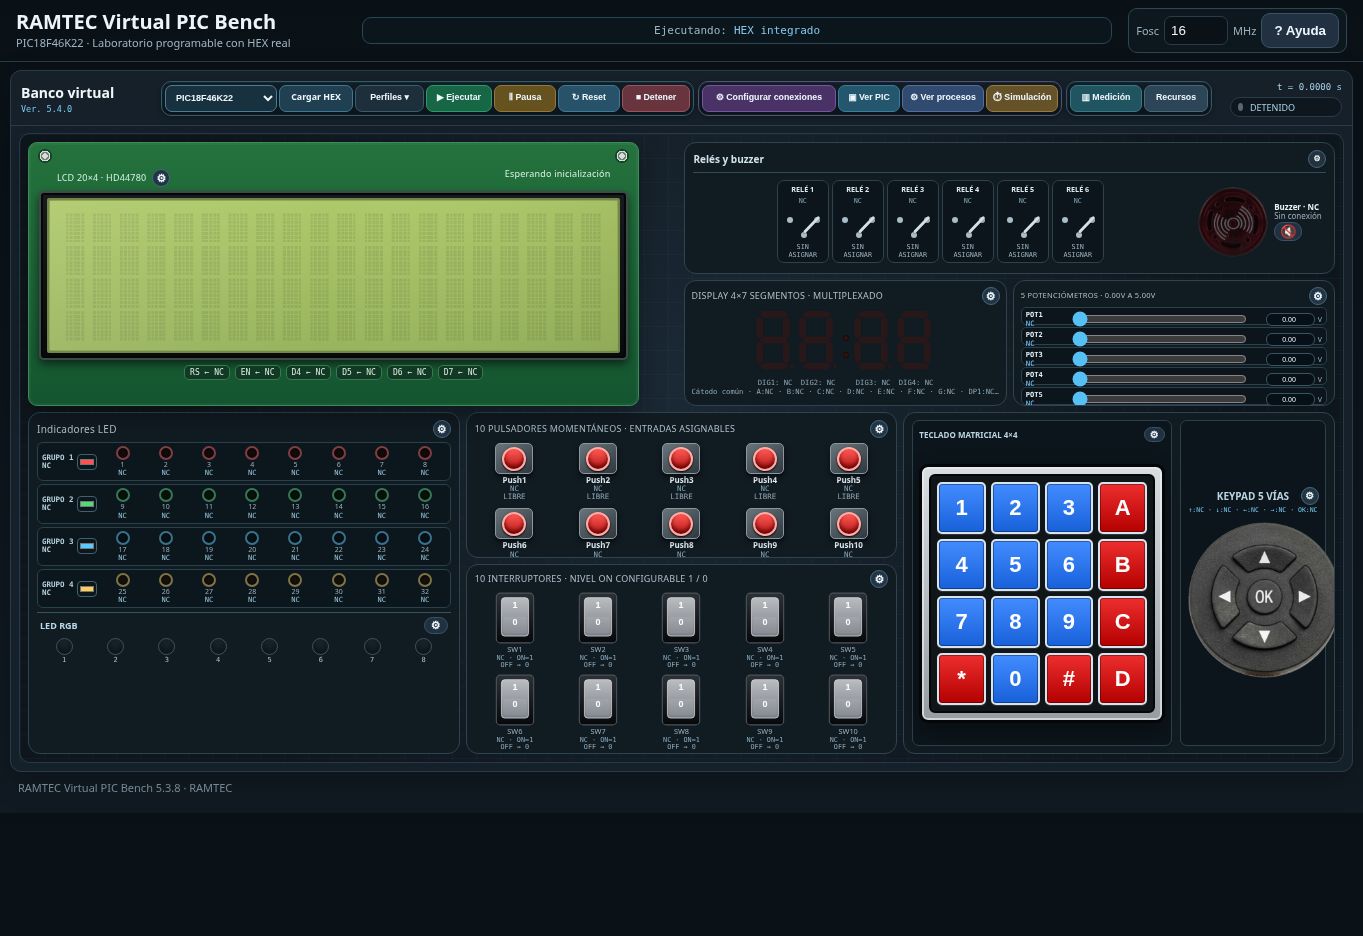Viewport: 1363px width, 936px height.
Task: Open Configurar conexiones panel
Action: [x=768, y=98]
